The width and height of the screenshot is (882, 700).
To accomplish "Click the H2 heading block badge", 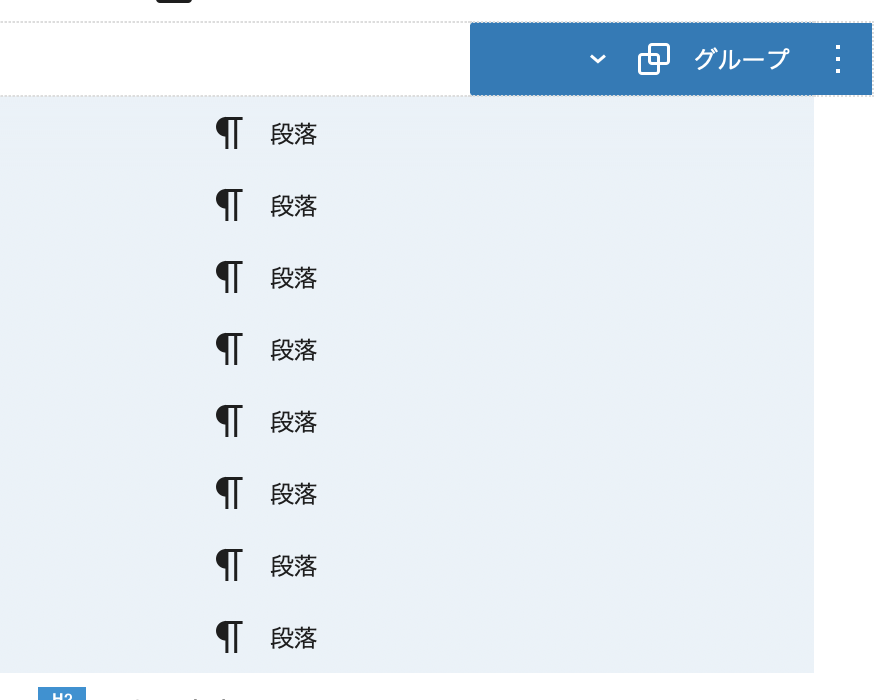I will (x=62, y=694).
